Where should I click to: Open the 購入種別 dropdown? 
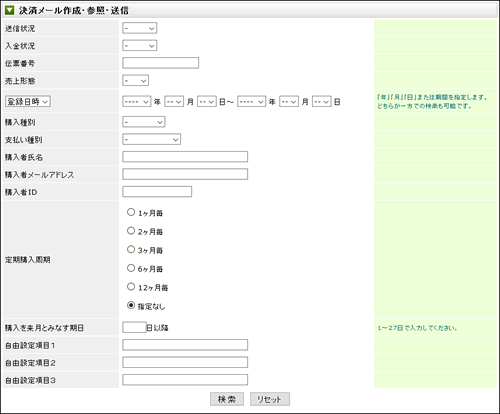[144, 122]
